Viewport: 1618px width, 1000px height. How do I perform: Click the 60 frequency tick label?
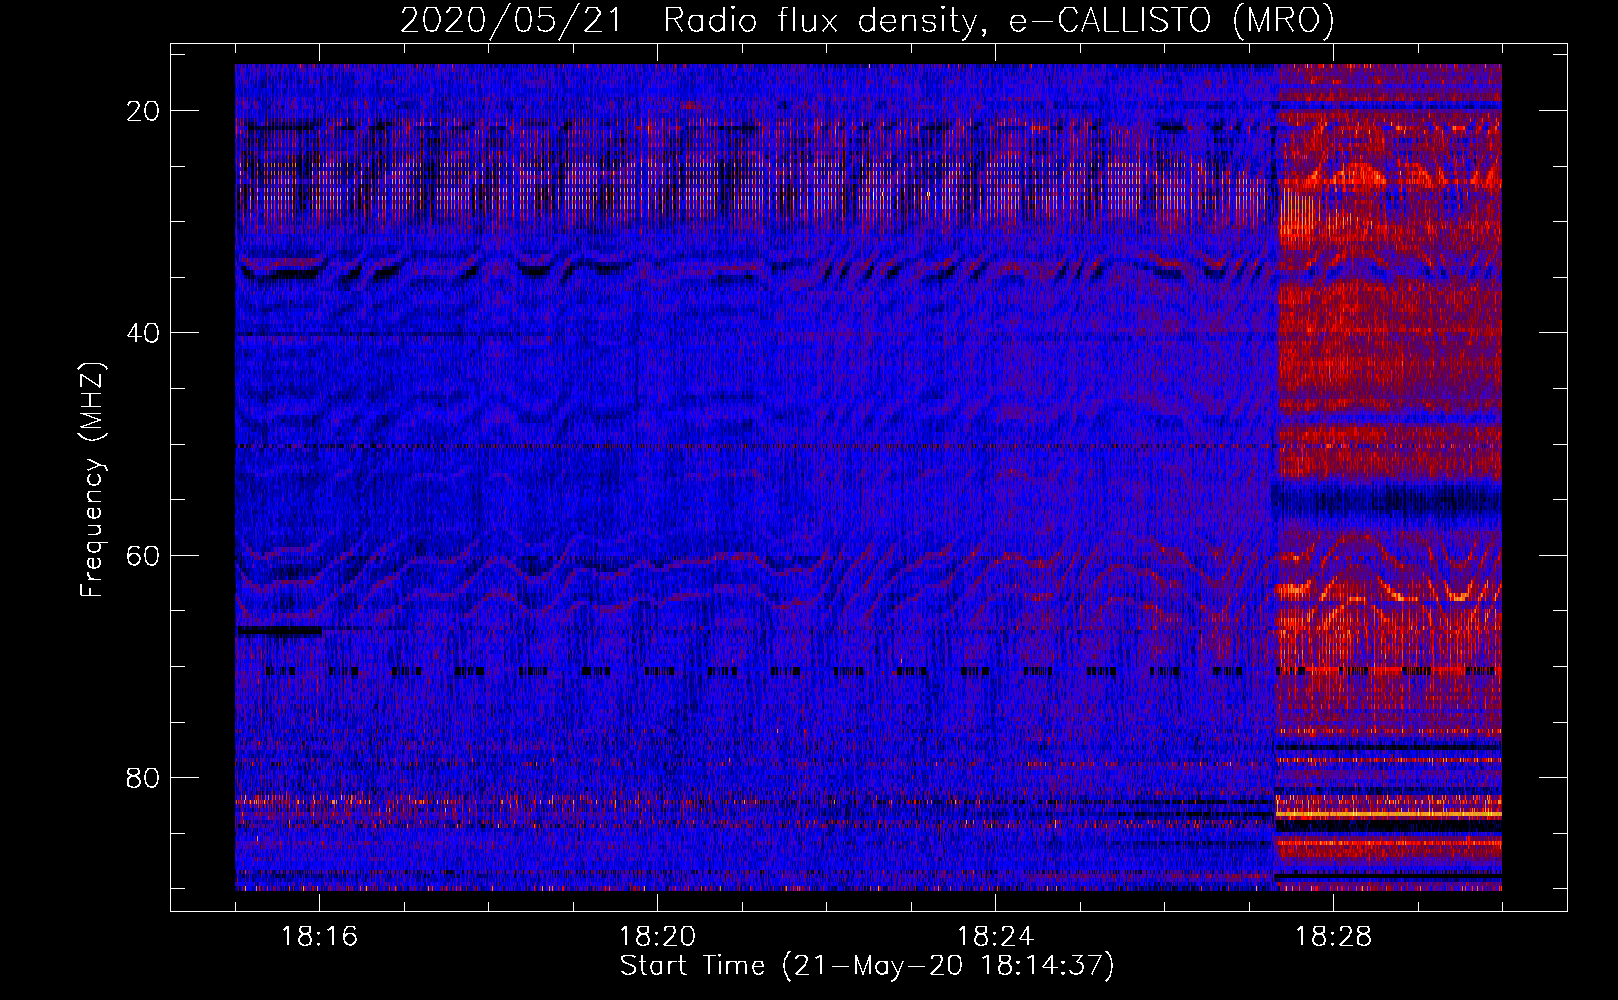pos(144,555)
